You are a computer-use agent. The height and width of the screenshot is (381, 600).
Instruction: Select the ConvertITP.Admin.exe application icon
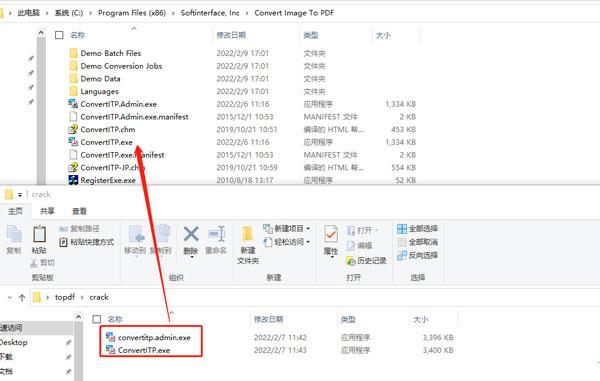73,104
